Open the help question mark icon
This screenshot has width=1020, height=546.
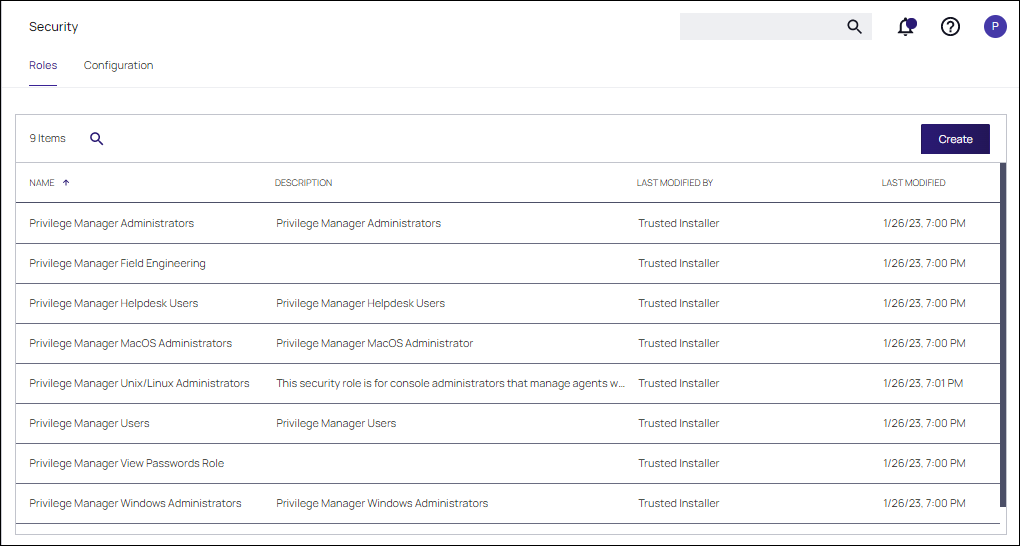click(x=950, y=27)
